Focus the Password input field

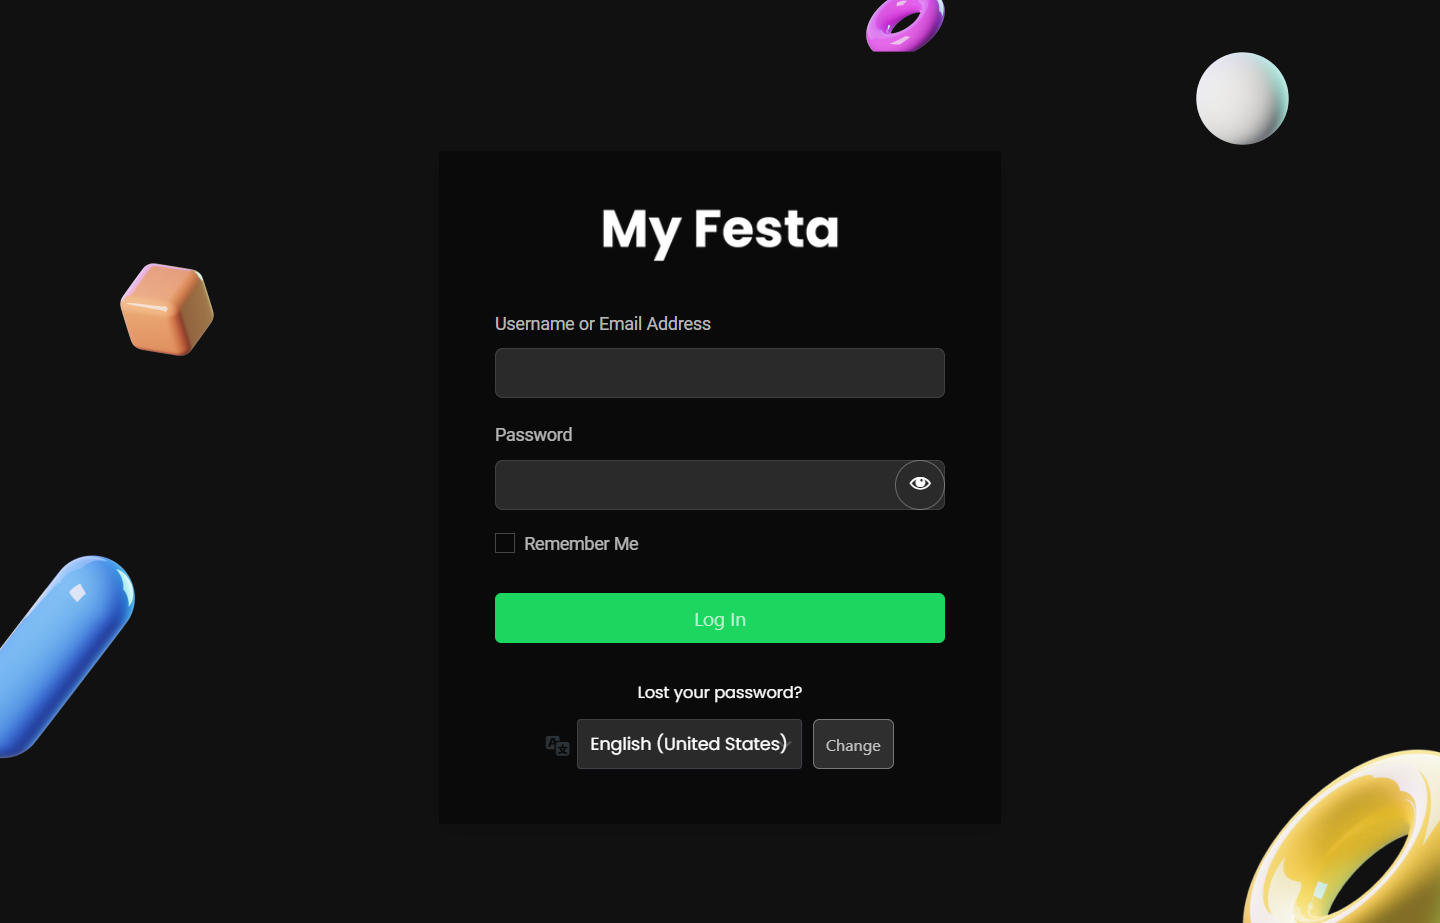click(x=695, y=485)
